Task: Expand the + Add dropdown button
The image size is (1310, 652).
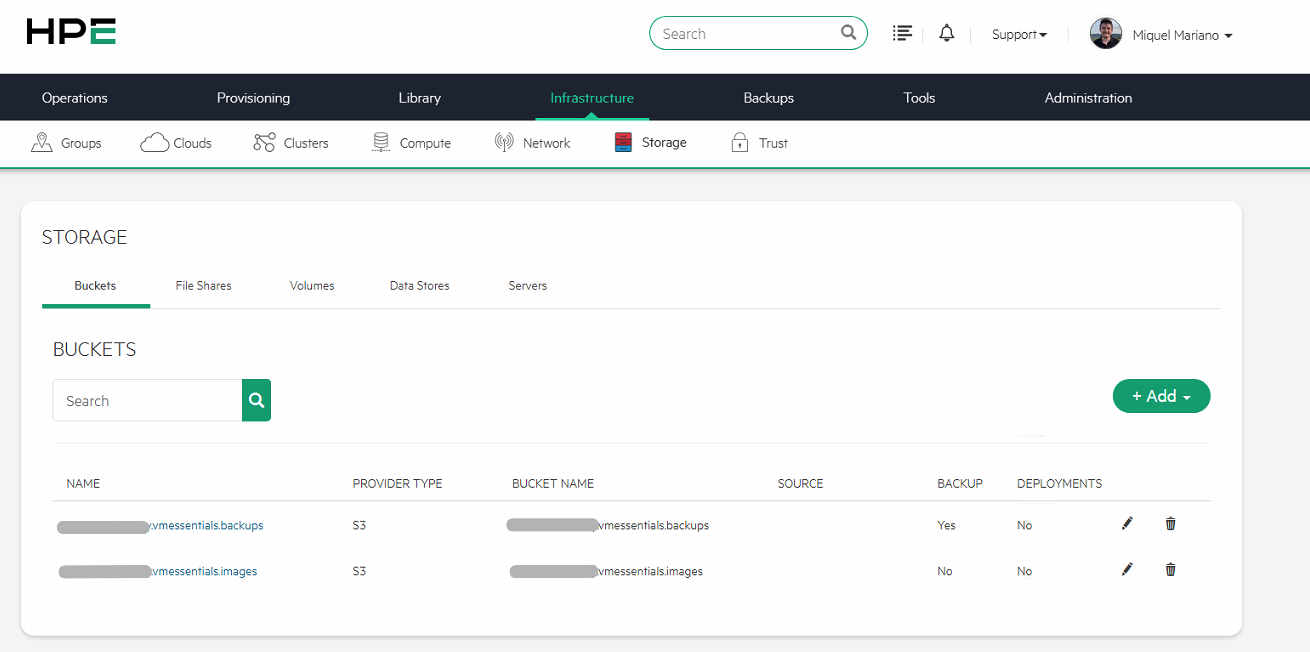Action: 1161,396
